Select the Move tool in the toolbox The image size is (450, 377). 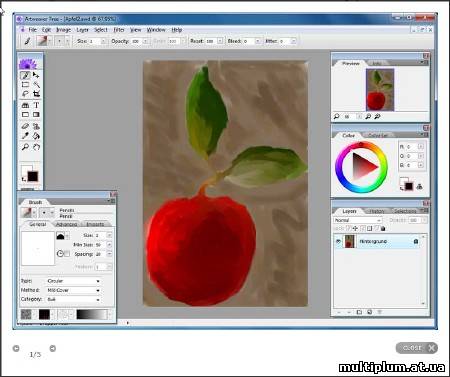pos(36,75)
